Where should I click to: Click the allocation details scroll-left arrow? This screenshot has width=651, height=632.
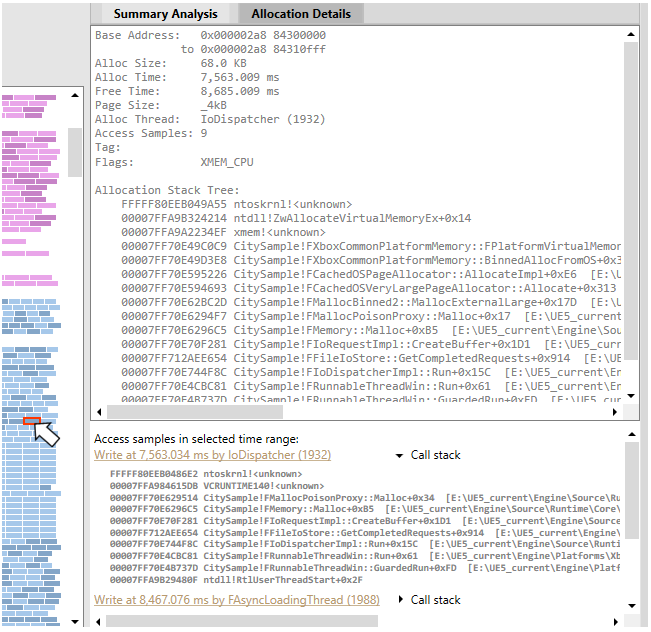[99, 412]
